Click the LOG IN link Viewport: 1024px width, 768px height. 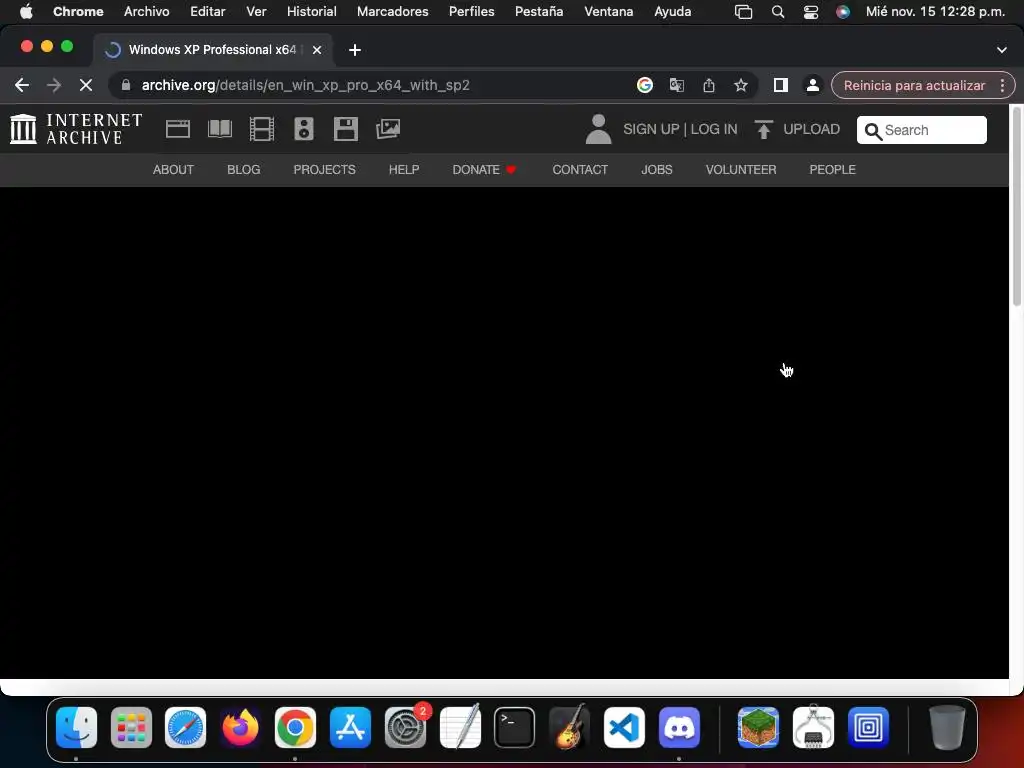pos(714,129)
